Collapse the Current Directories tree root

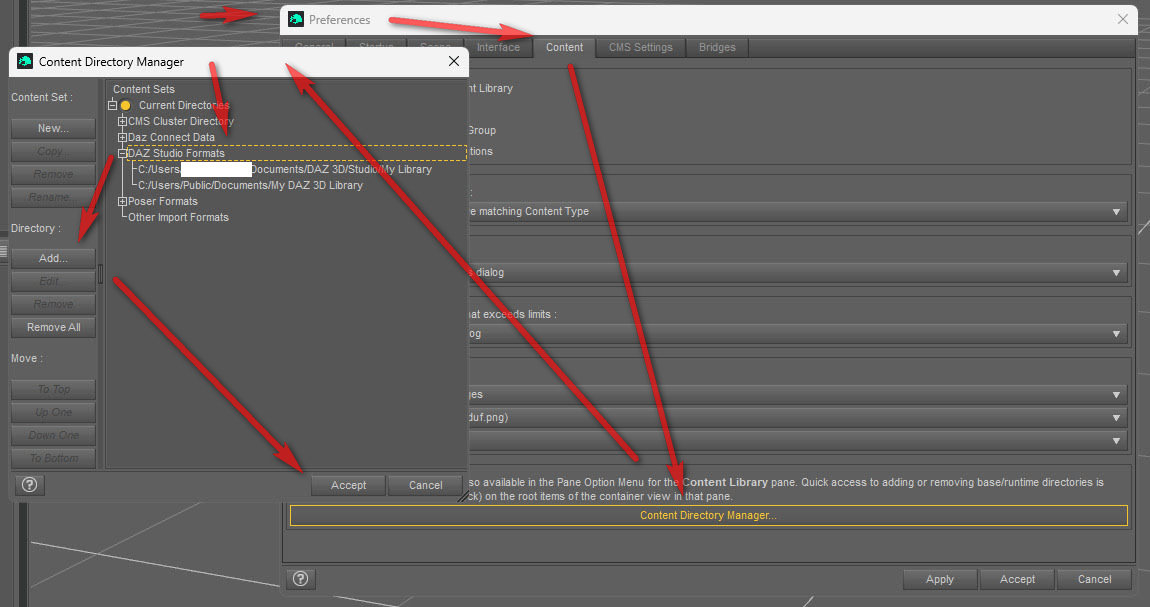(112, 105)
